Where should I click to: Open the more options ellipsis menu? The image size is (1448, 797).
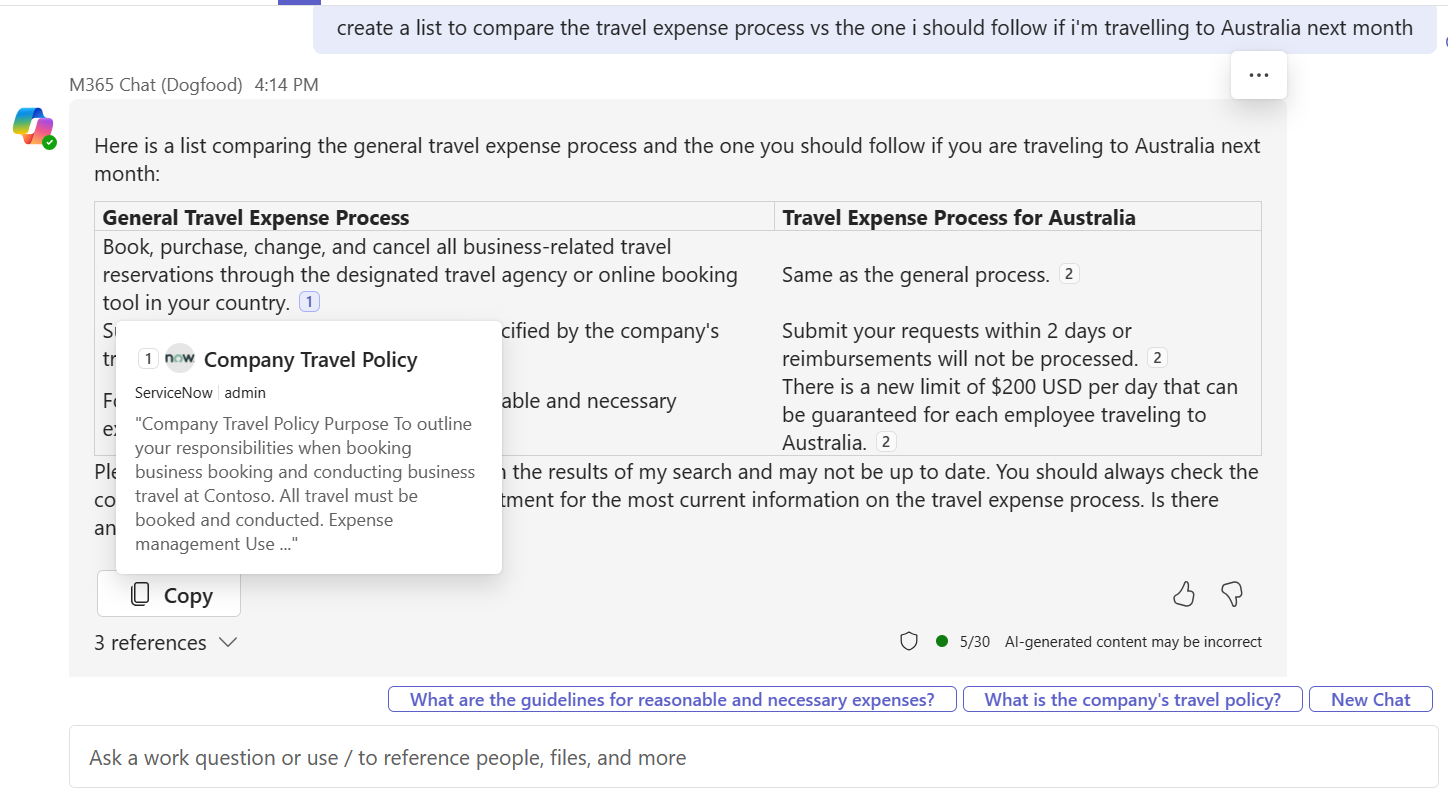click(1258, 75)
